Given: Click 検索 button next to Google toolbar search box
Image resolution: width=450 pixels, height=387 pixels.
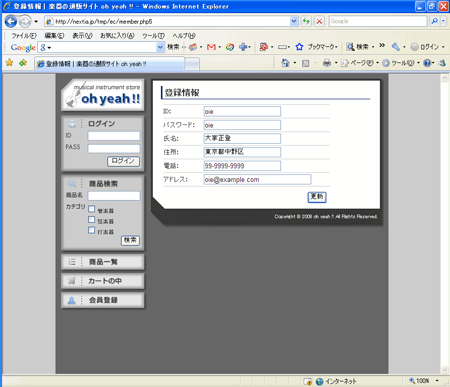Looking at the screenshot, I should (x=173, y=47).
